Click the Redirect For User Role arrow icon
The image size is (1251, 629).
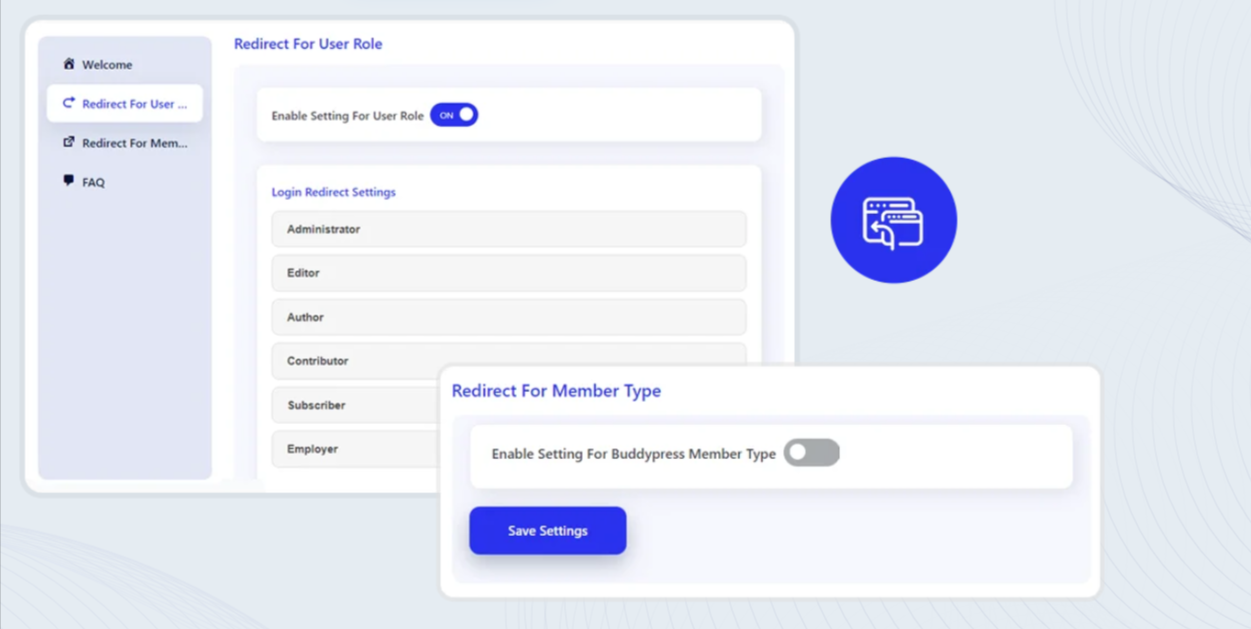coord(68,103)
